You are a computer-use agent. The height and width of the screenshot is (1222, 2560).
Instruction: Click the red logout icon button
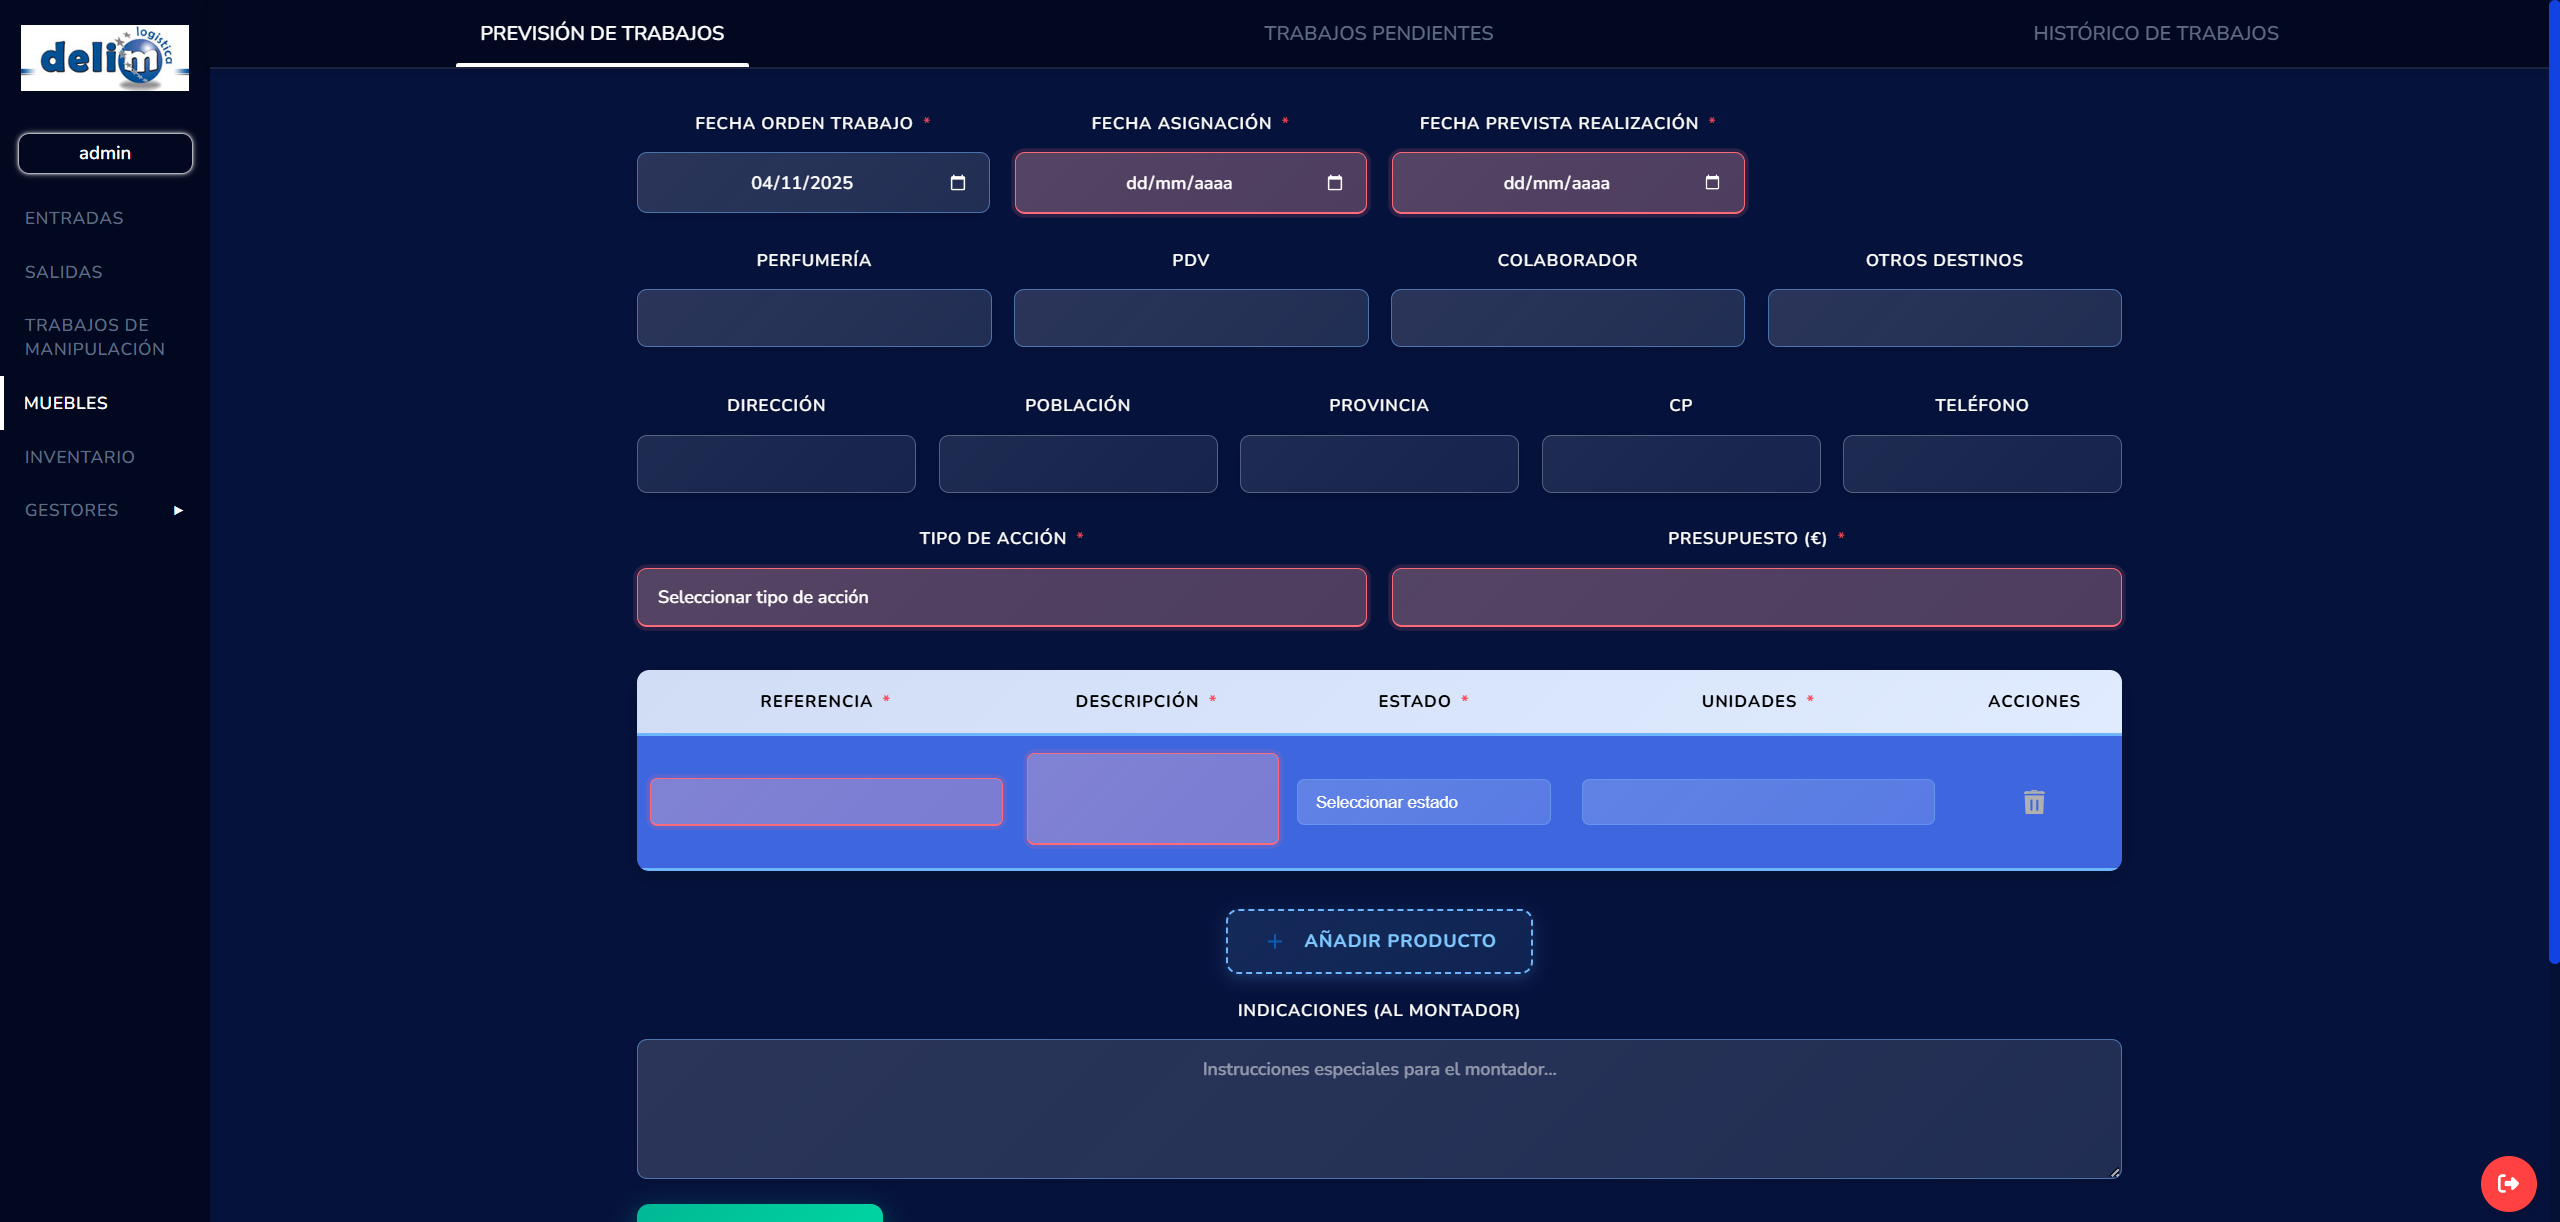click(2507, 1183)
